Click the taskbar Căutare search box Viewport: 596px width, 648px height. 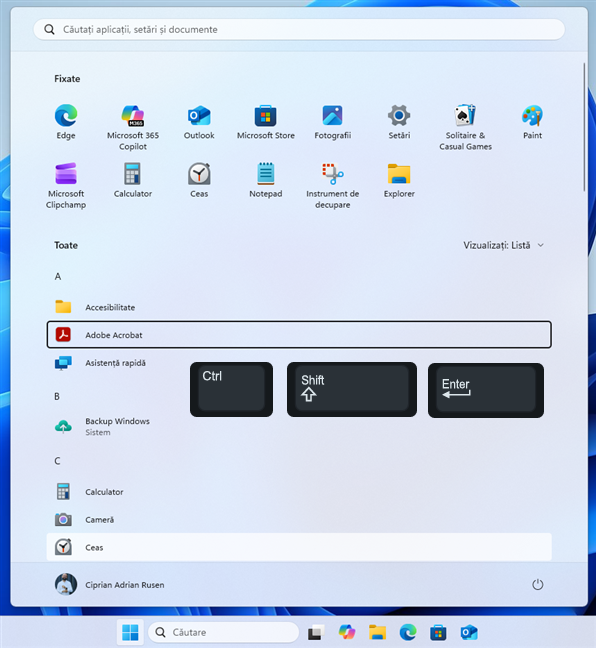point(224,632)
